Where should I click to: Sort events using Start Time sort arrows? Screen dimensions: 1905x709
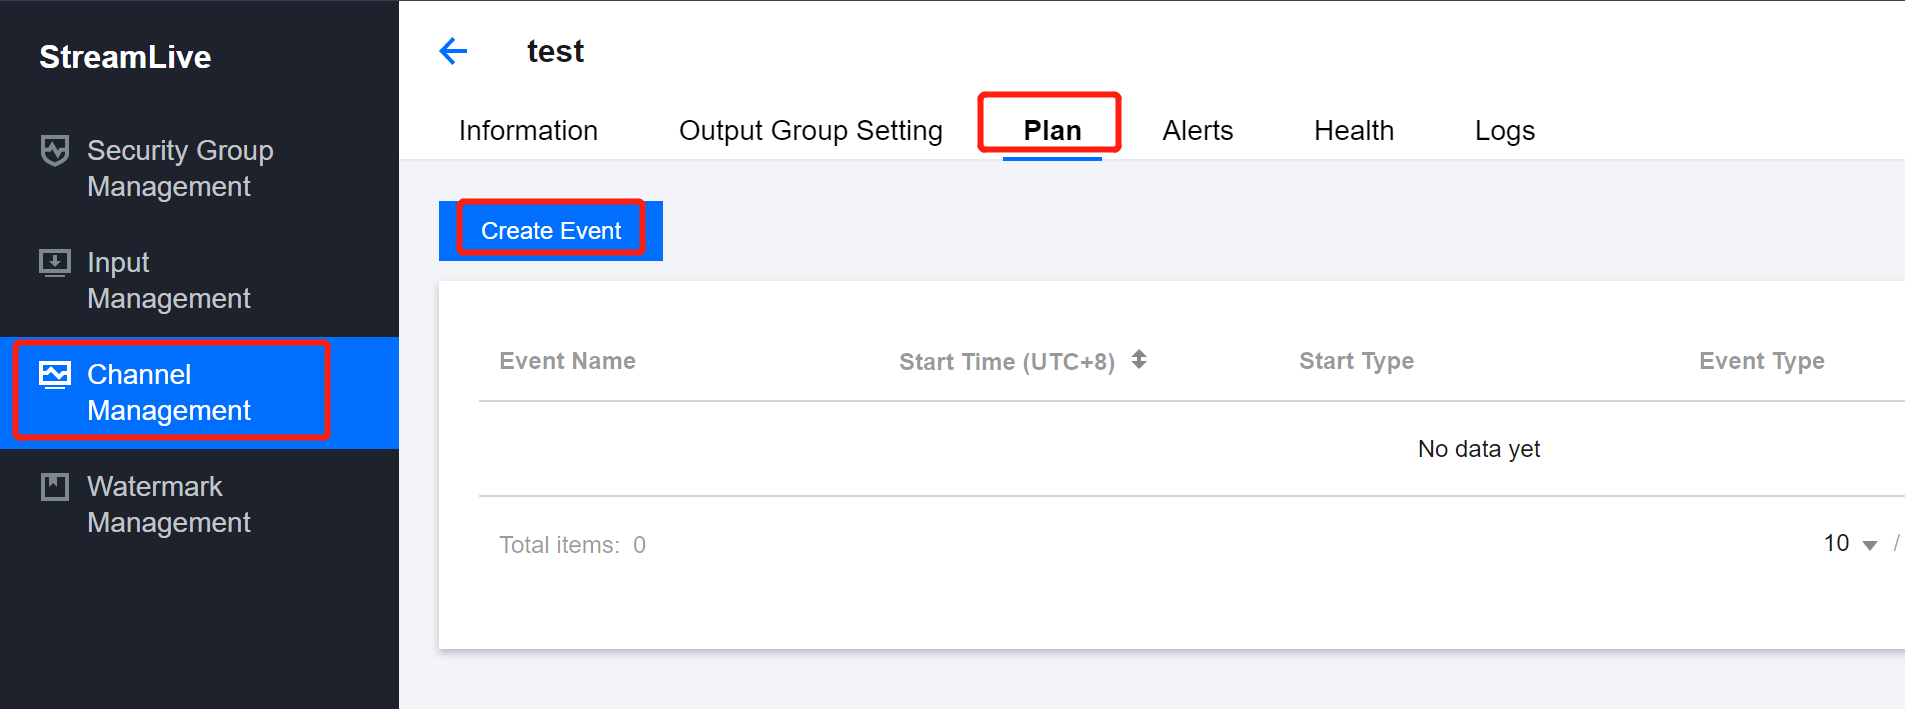(x=1139, y=360)
